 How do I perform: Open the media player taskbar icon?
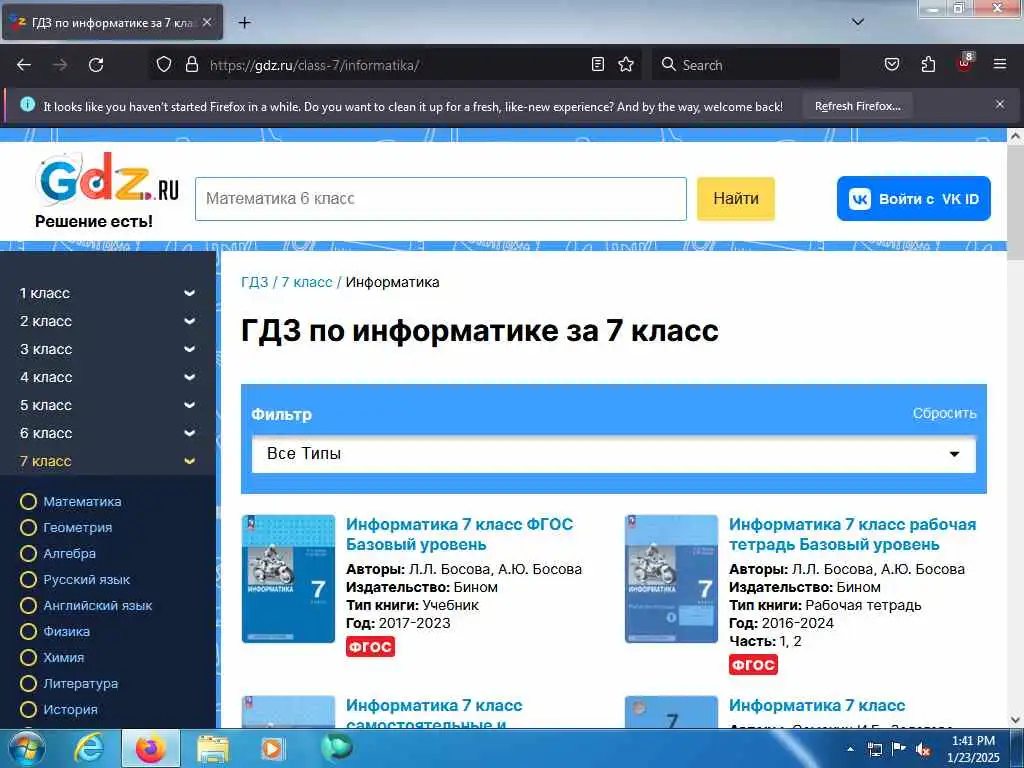tap(272, 748)
